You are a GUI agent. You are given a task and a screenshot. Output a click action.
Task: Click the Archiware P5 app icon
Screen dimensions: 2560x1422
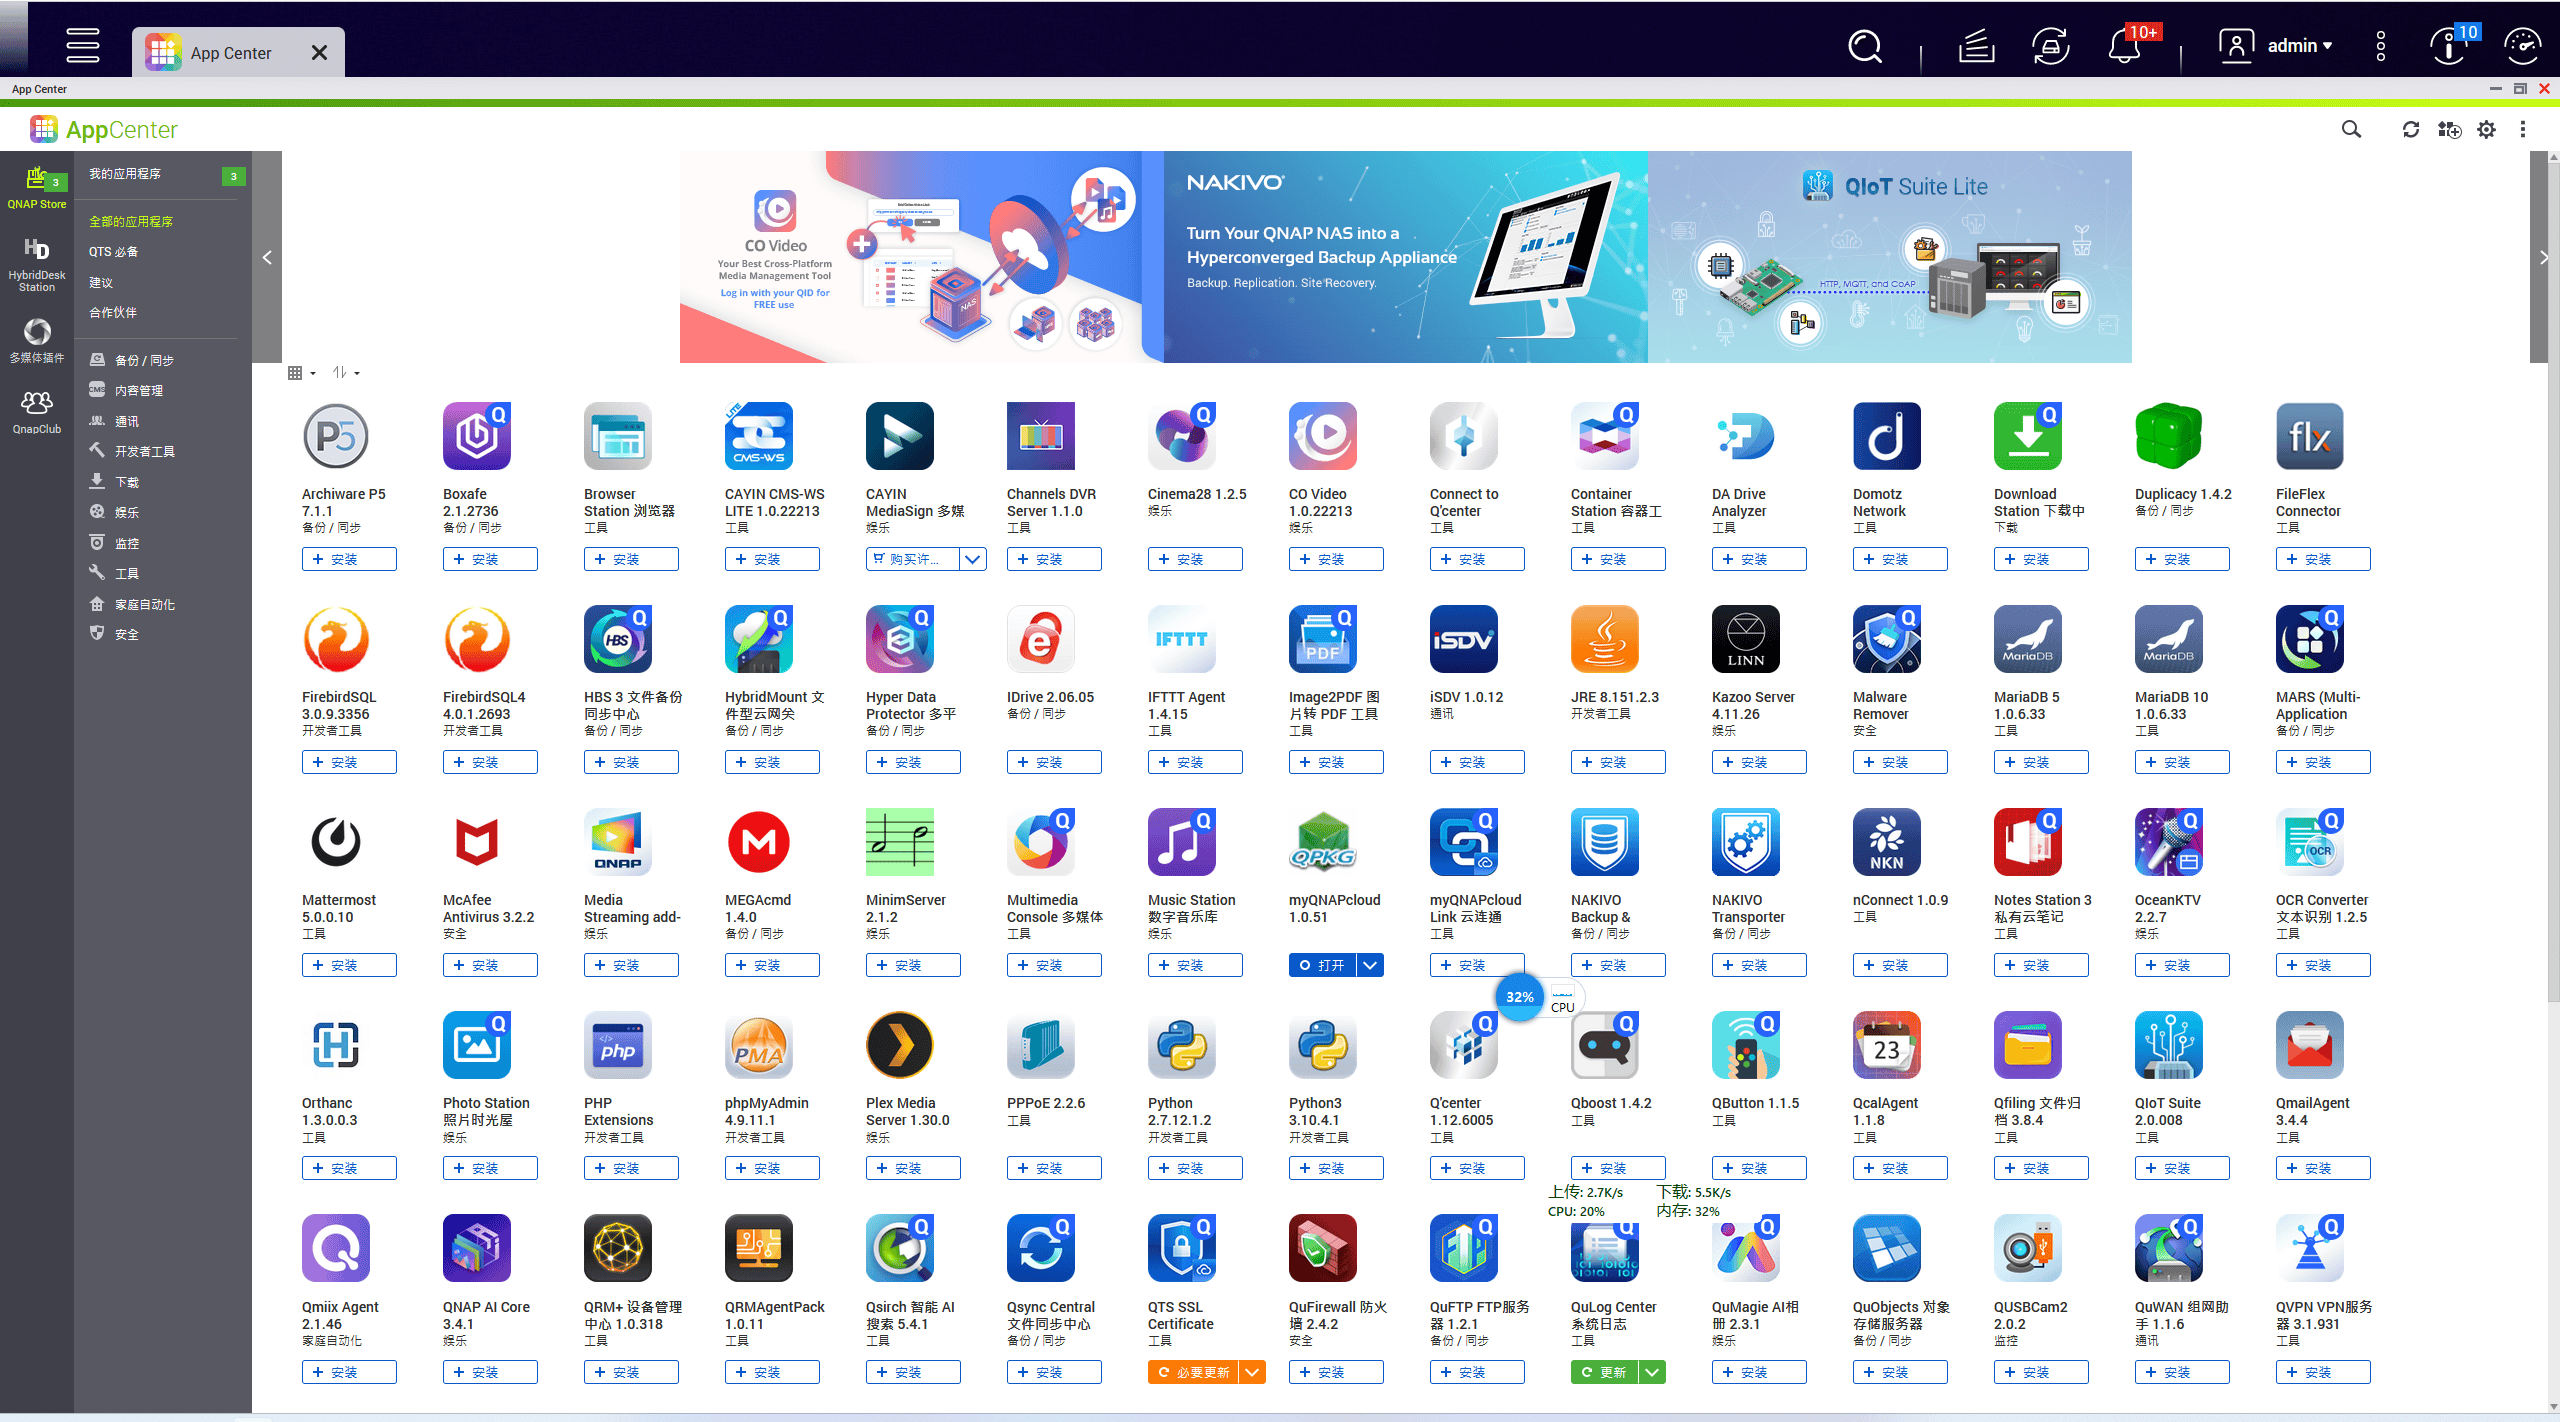[x=336, y=436]
